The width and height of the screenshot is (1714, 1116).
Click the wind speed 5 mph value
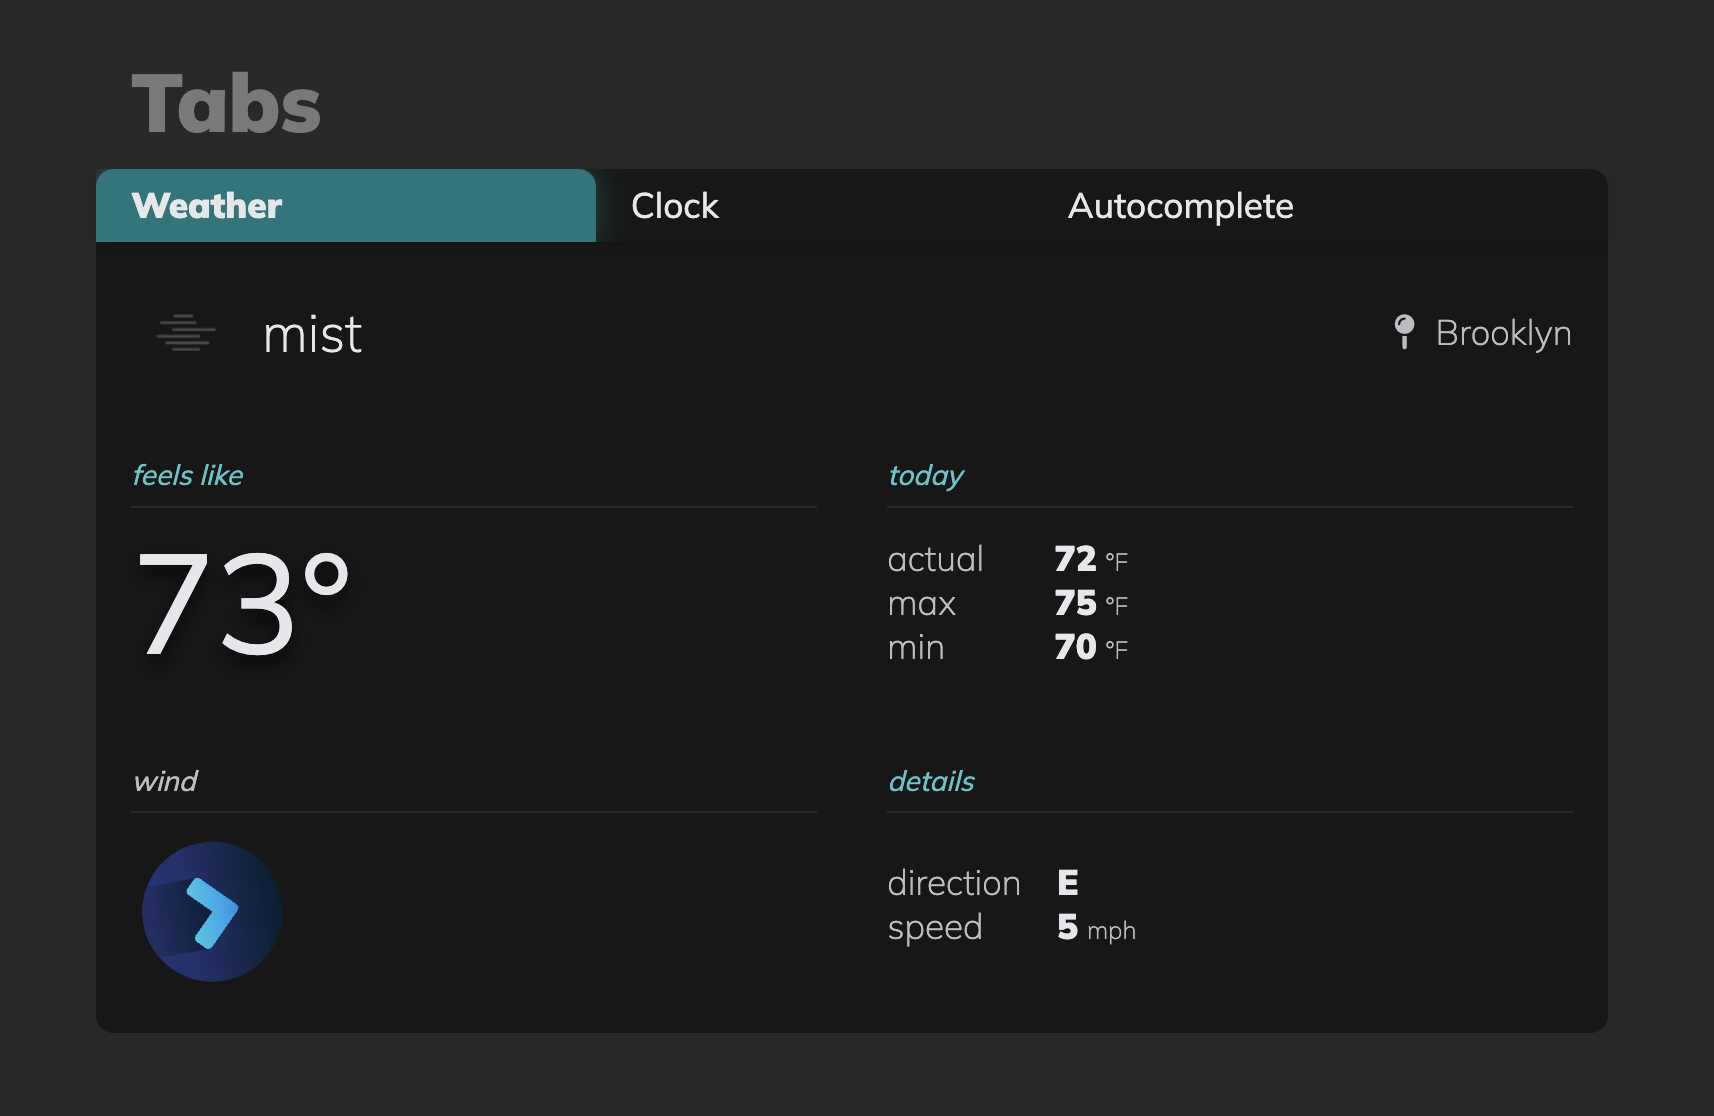click(x=1096, y=928)
